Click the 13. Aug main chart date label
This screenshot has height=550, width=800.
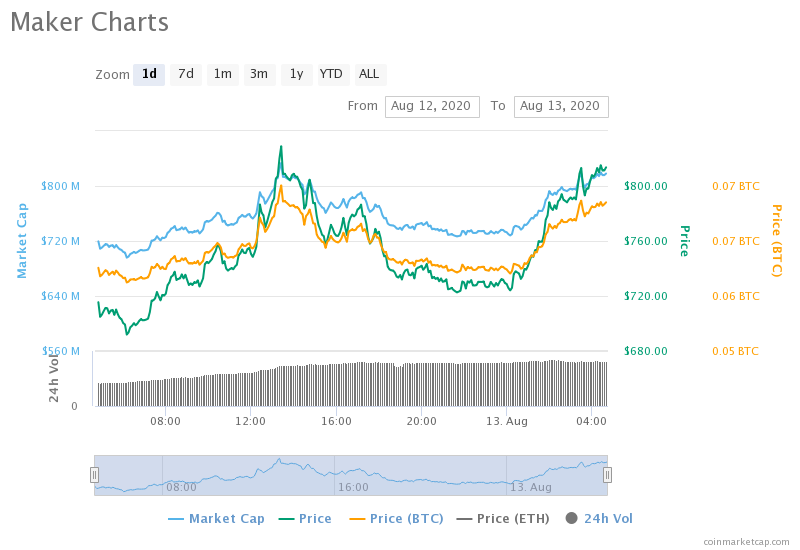[507, 421]
